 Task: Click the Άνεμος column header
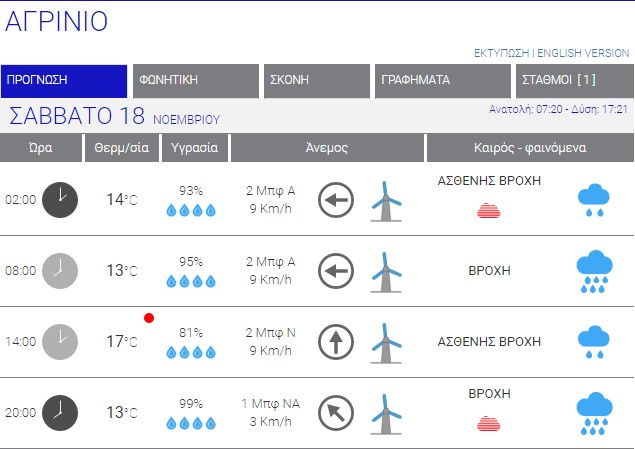[x=327, y=148]
